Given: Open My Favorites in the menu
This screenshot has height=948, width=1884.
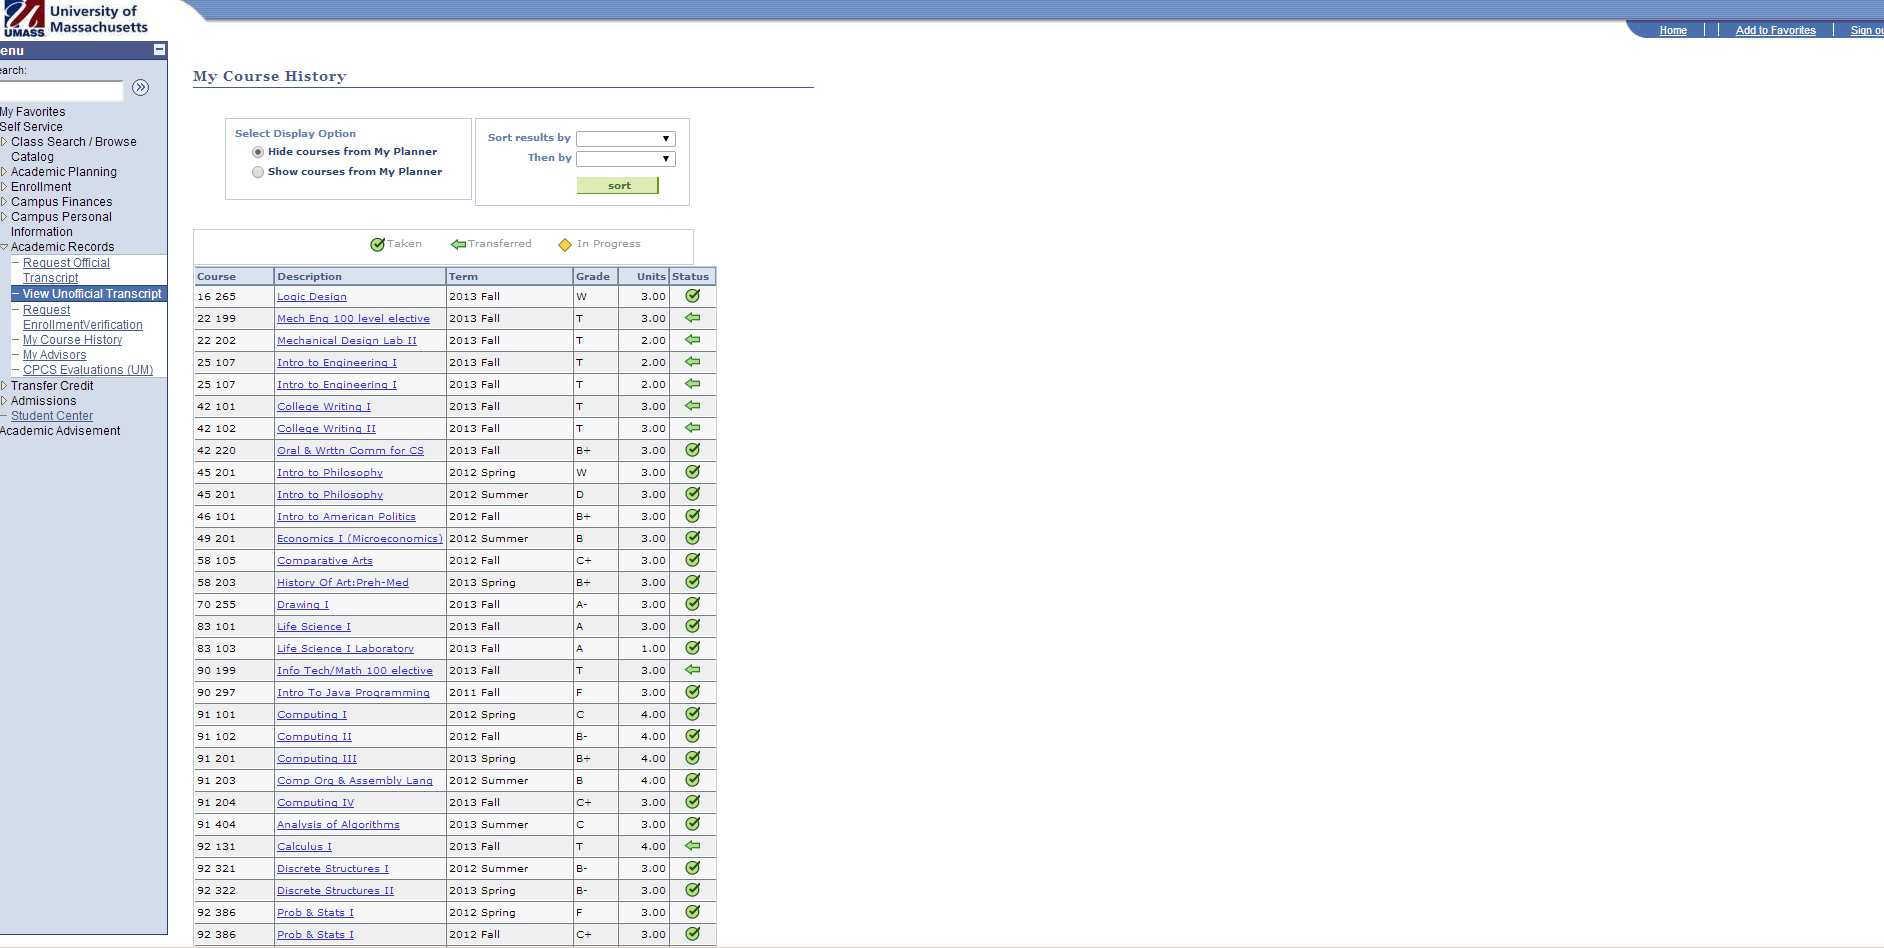Looking at the screenshot, I should (x=33, y=112).
